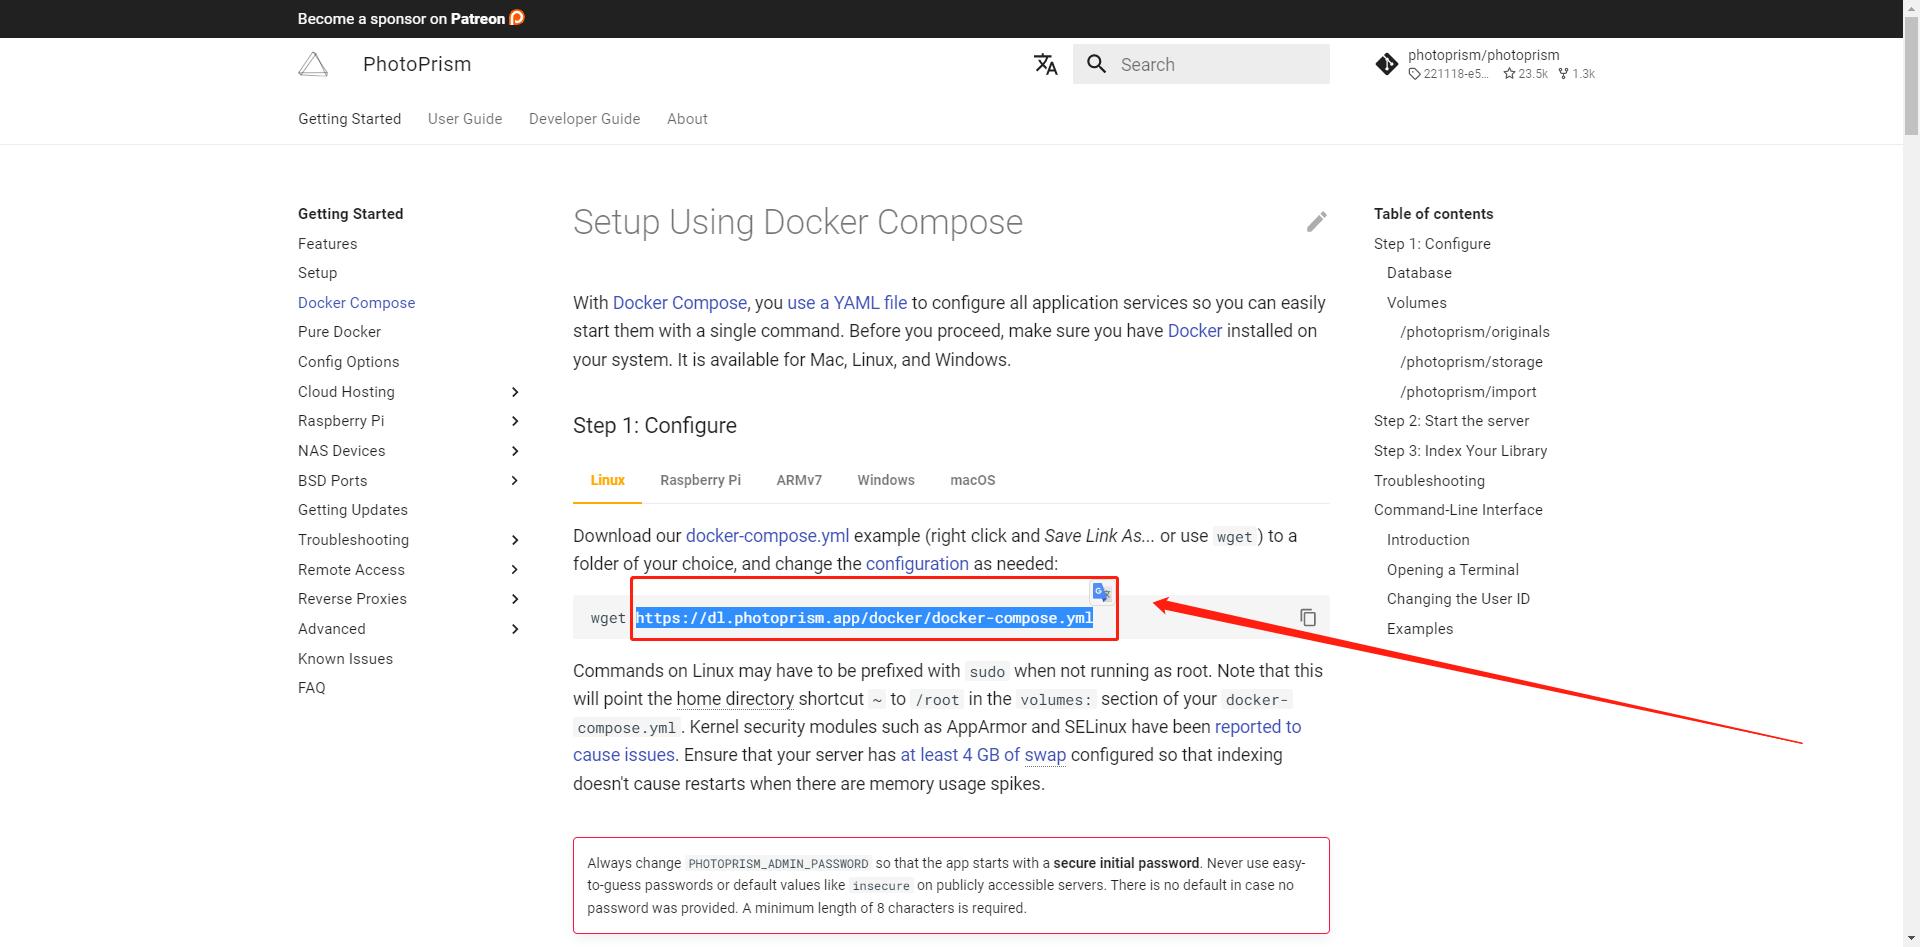Jump to Volumes in table of contents
This screenshot has height=947, width=1920.
(x=1416, y=303)
